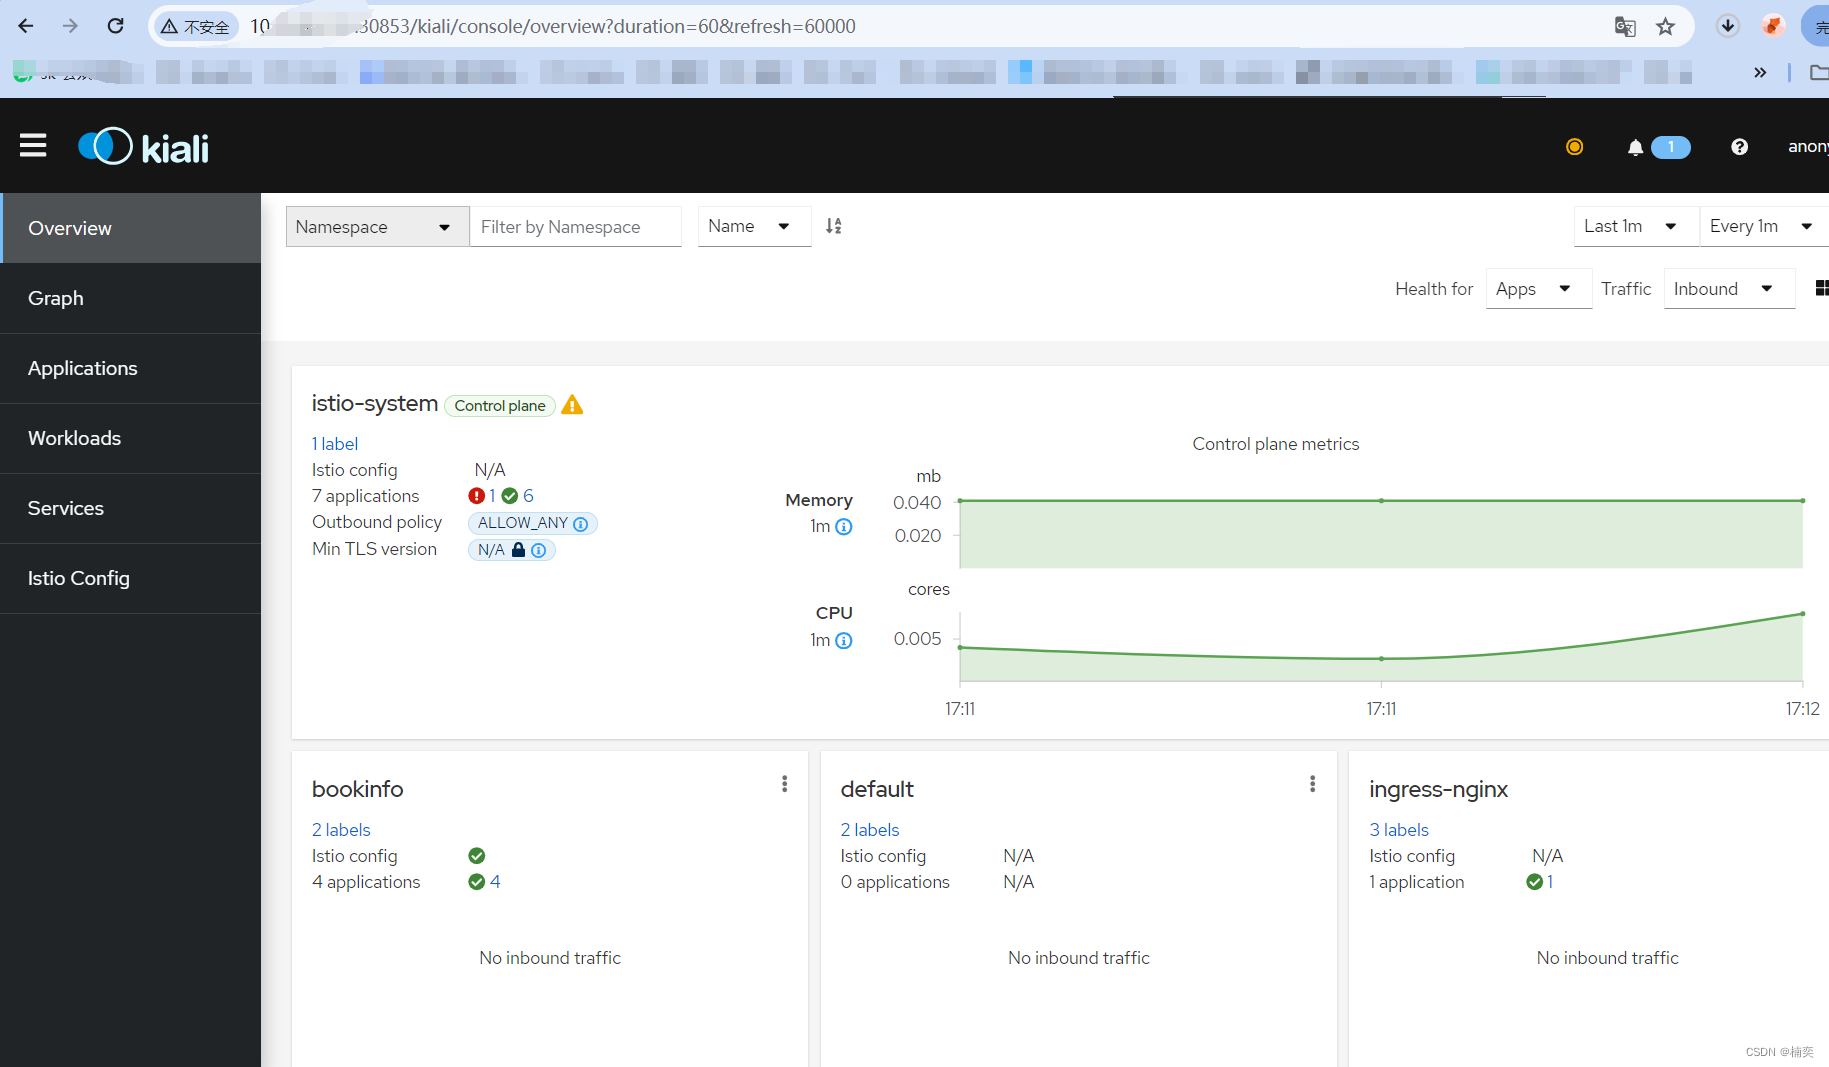Click bookinfo 4 applications health check icon
1829x1067 pixels.
click(477, 882)
